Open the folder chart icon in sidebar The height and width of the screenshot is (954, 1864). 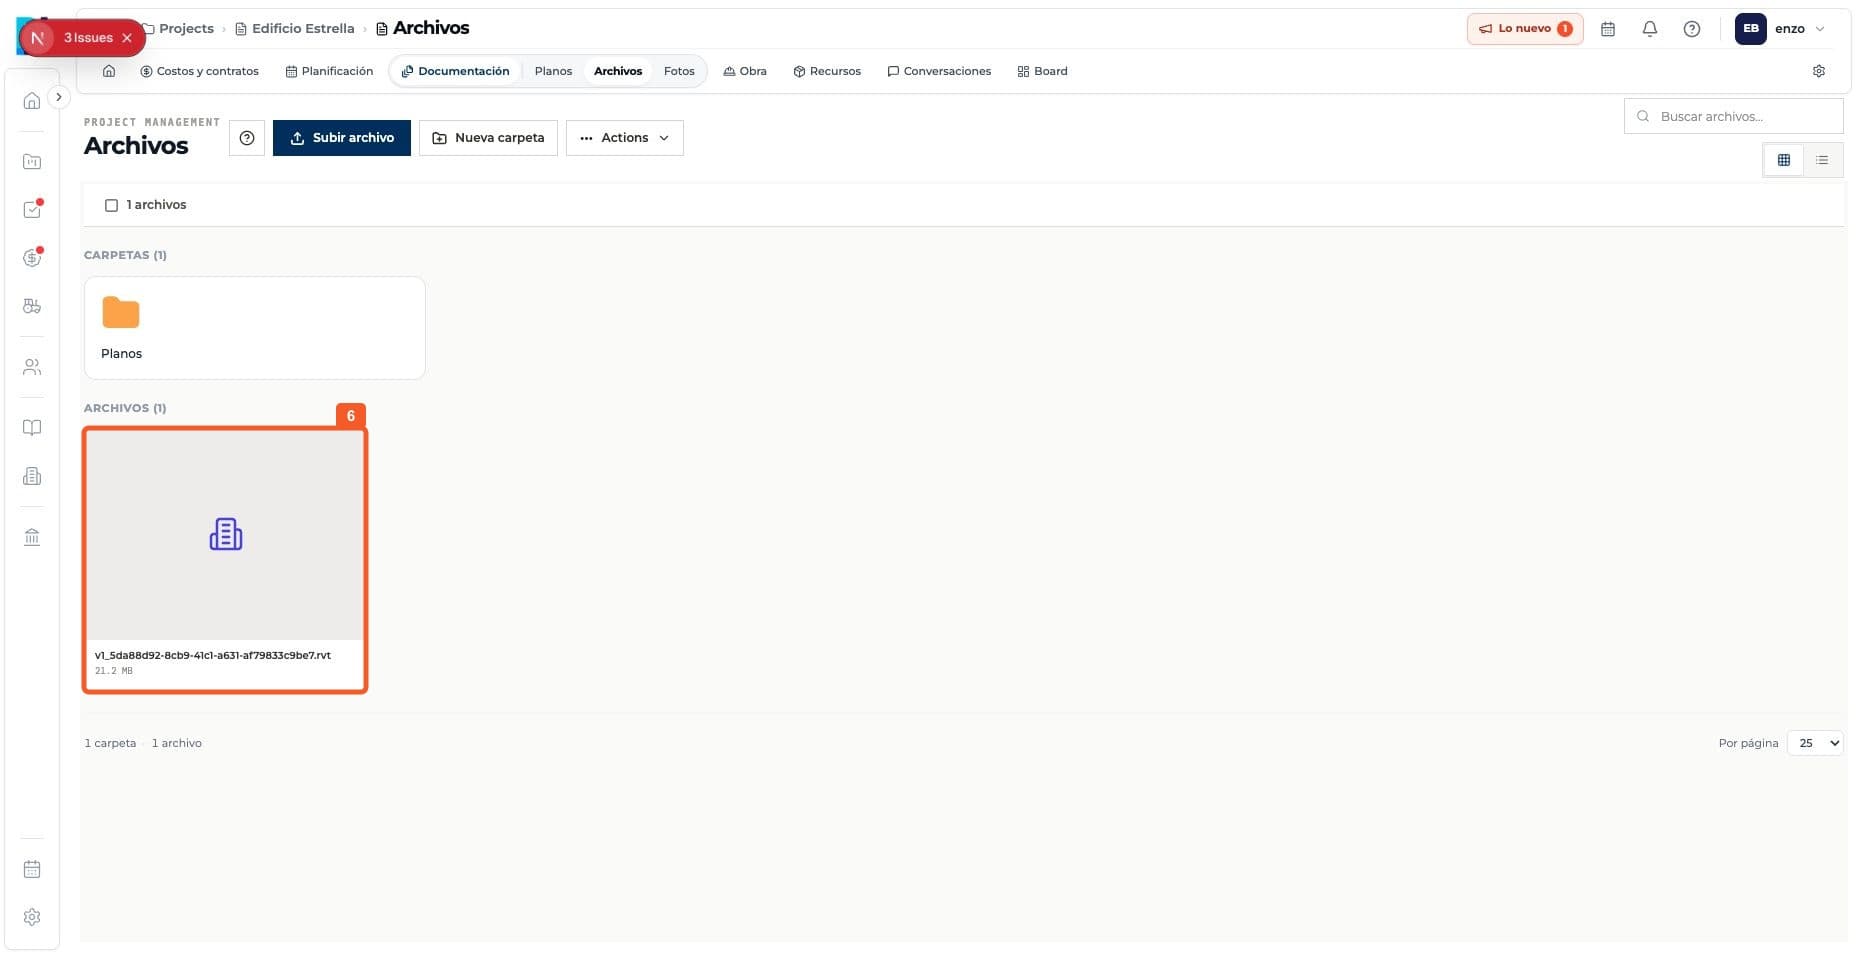(32, 161)
